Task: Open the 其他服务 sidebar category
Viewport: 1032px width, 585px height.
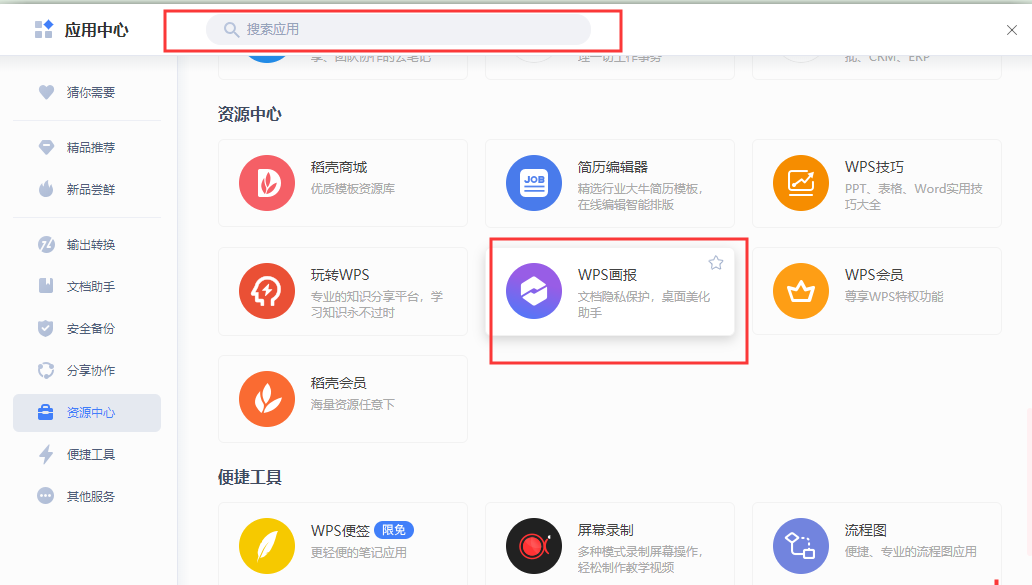Action: (x=87, y=496)
